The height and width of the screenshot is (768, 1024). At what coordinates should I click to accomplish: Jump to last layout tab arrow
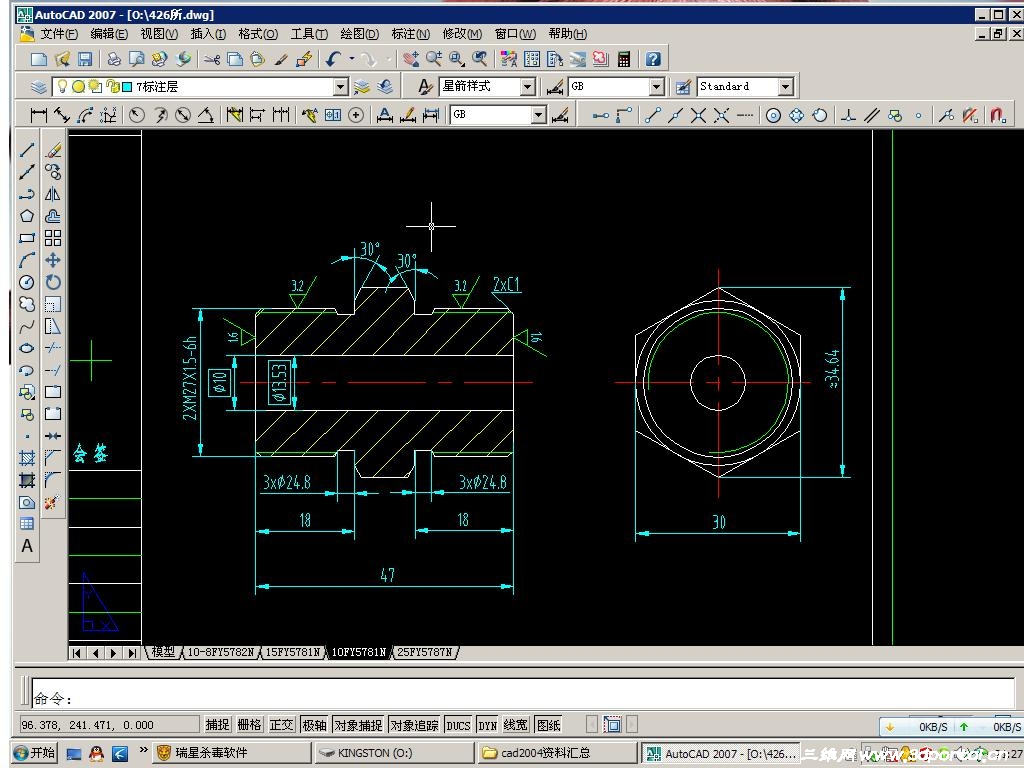pyautogui.click(x=133, y=652)
